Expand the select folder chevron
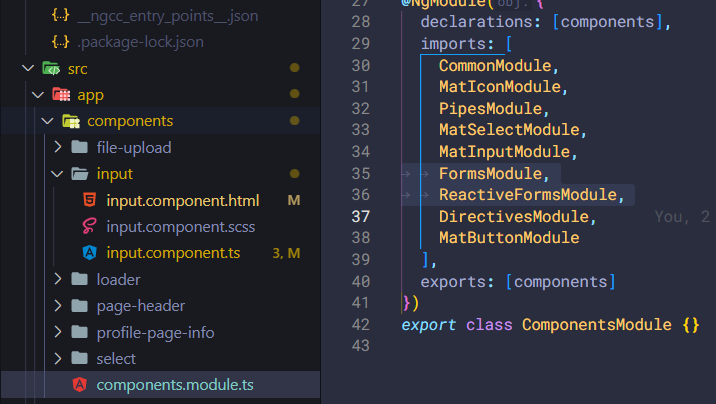 point(58,358)
